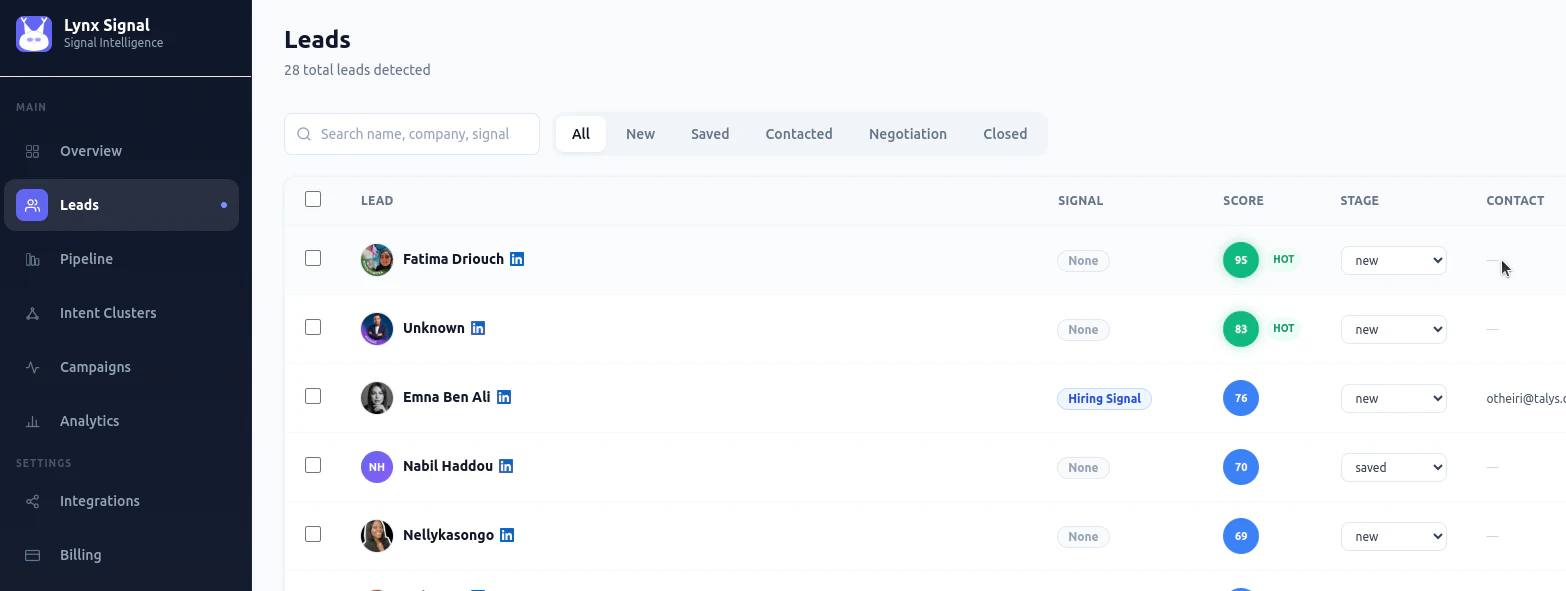Check the box for Emna Ben Ali
This screenshot has height=591, width=1566.
click(313, 396)
